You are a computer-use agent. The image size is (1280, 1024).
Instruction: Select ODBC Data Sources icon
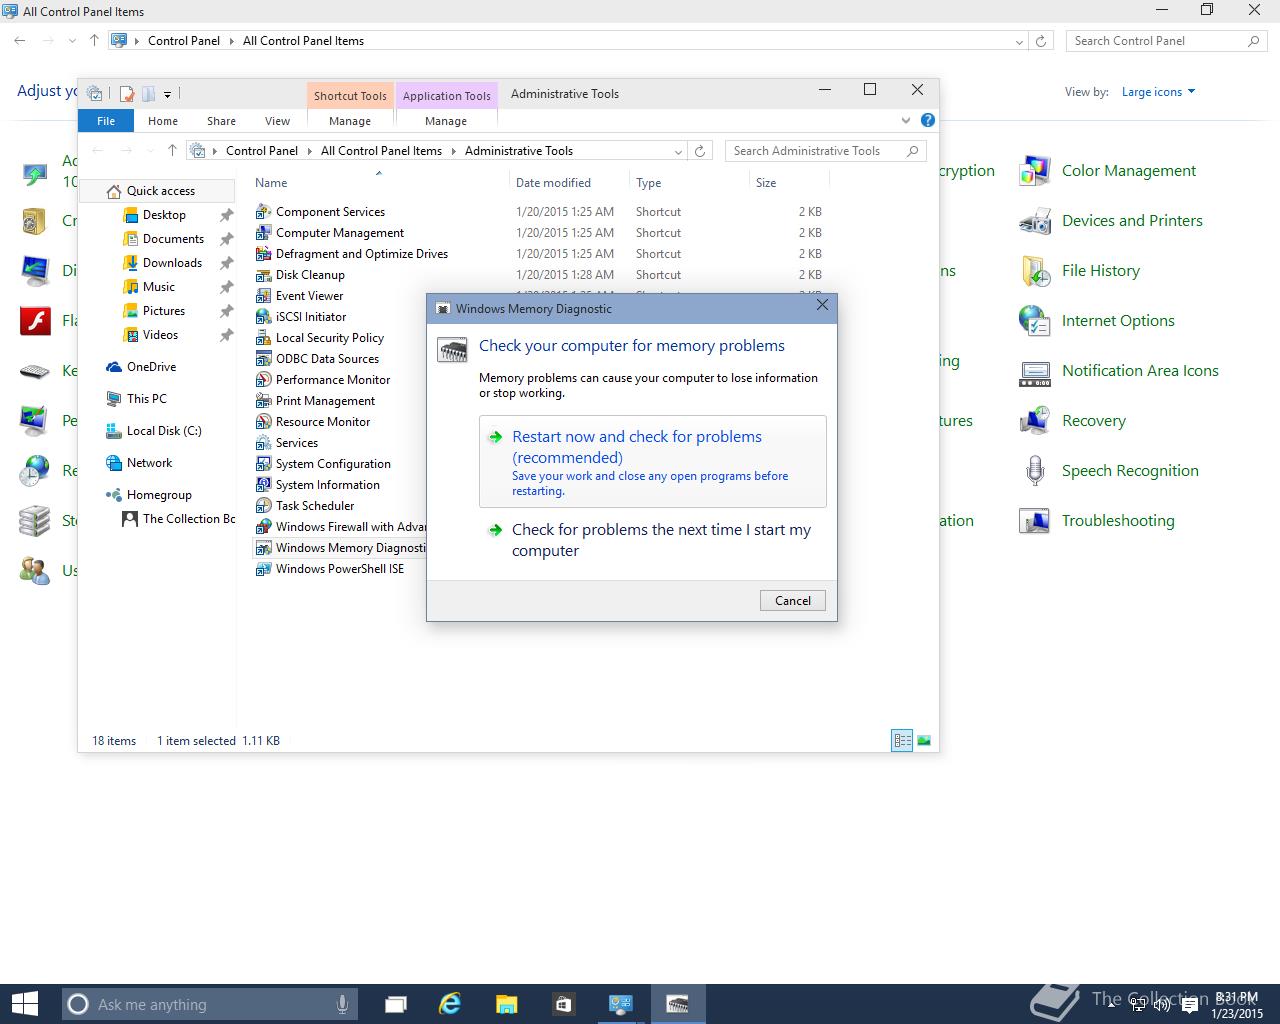[263, 359]
